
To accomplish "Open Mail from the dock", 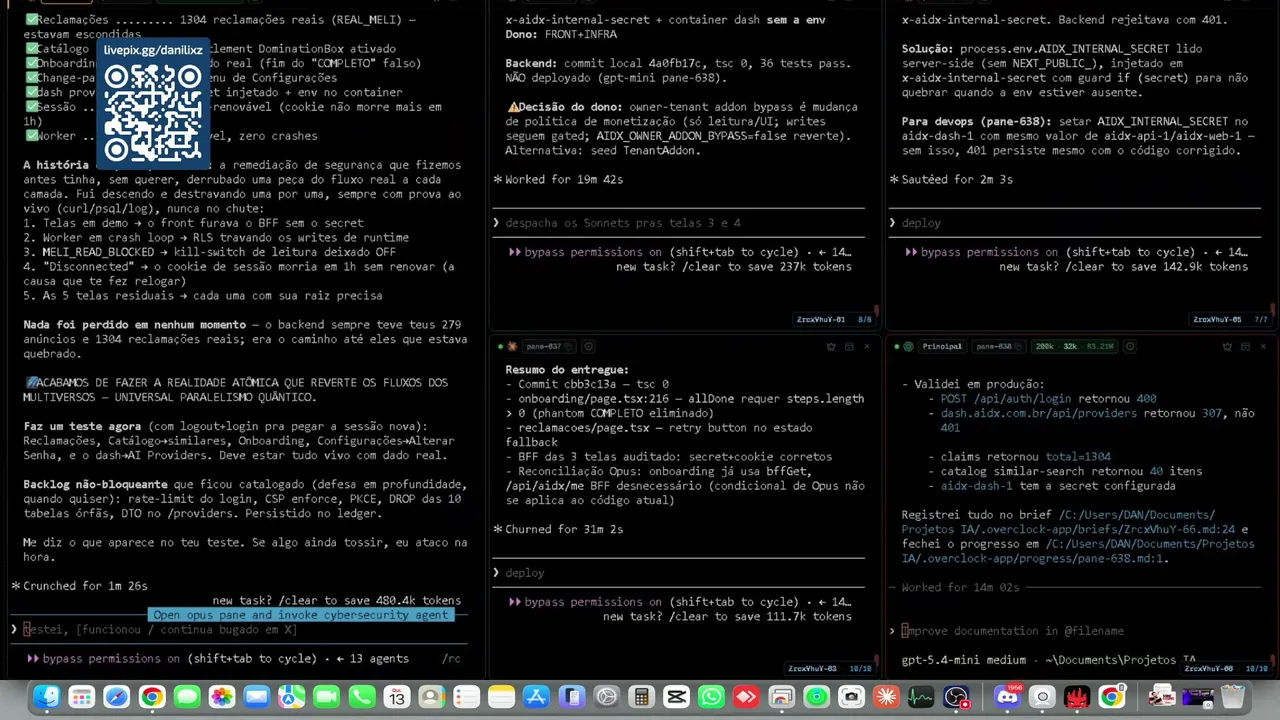I will tap(257, 697).
